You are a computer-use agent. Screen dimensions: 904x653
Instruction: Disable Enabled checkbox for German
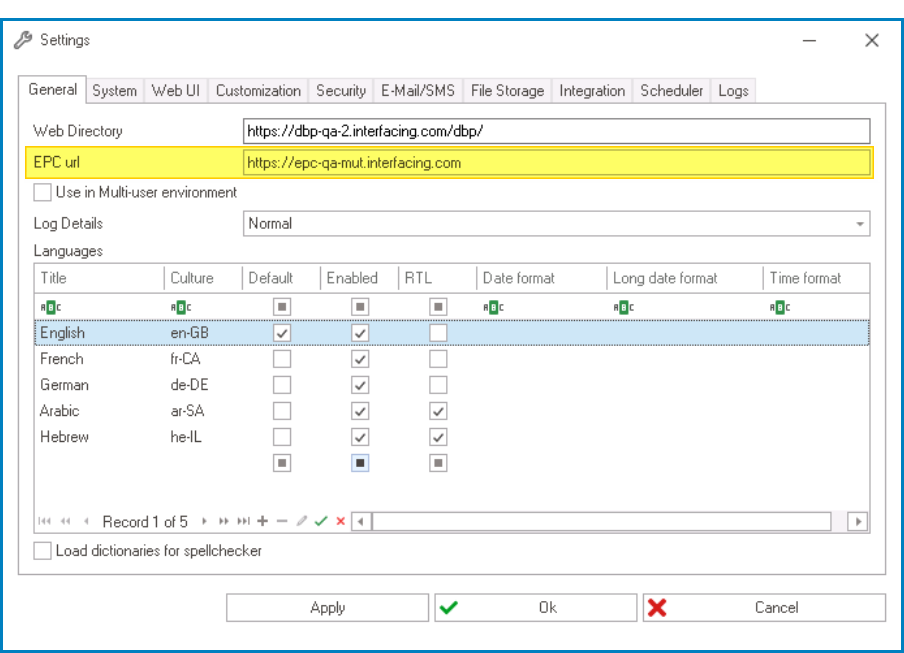360,384
